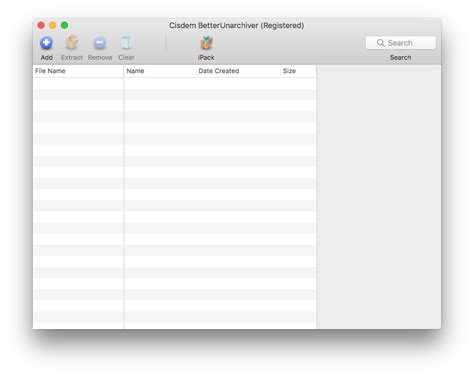Minimize the window with yellow button
The image size is (474, 376).
pos(53,25)
